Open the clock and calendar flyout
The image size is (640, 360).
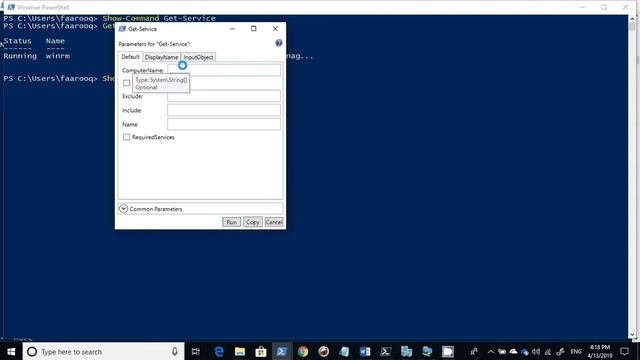click(600, 351)
